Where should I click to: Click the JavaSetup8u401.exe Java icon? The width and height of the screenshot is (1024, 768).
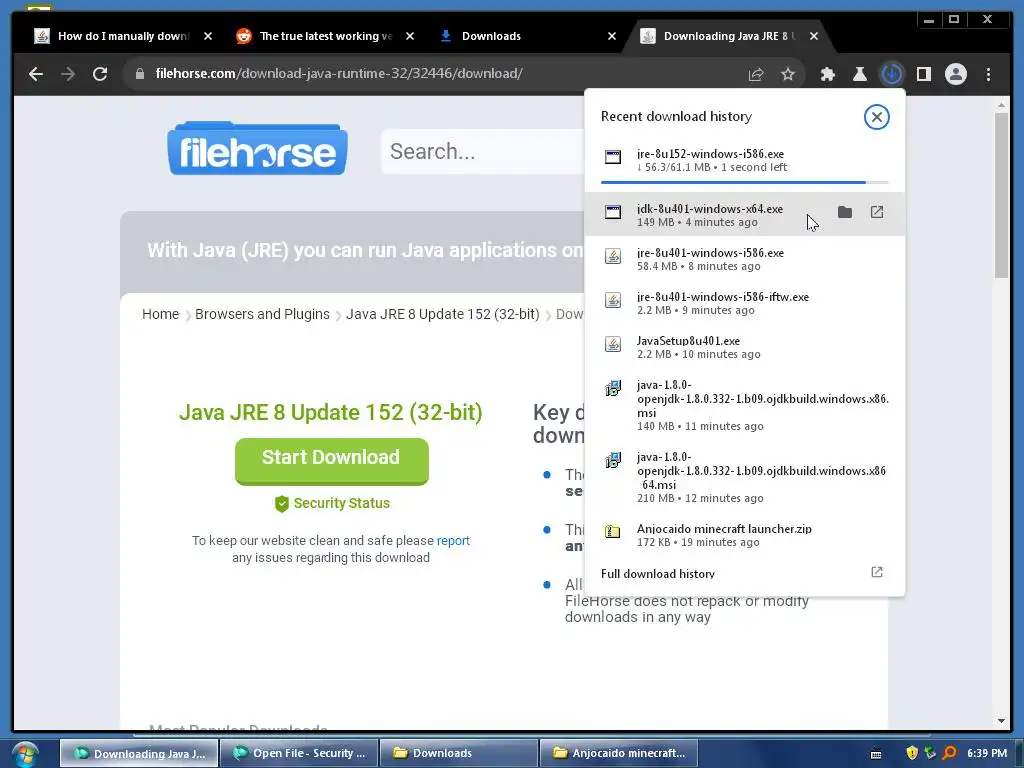tap(613, 344)
